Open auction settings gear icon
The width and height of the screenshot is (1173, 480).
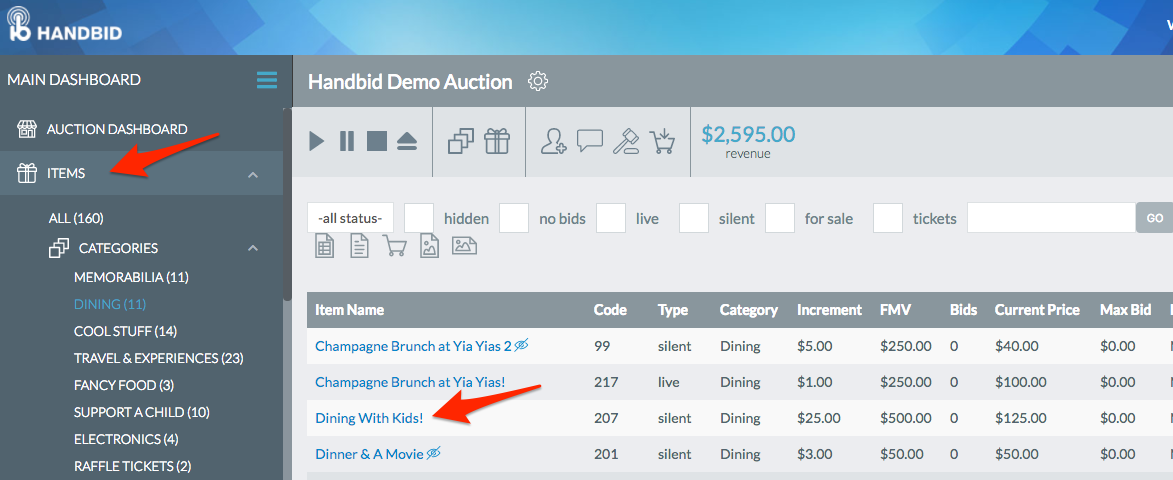tap(538, 81)
